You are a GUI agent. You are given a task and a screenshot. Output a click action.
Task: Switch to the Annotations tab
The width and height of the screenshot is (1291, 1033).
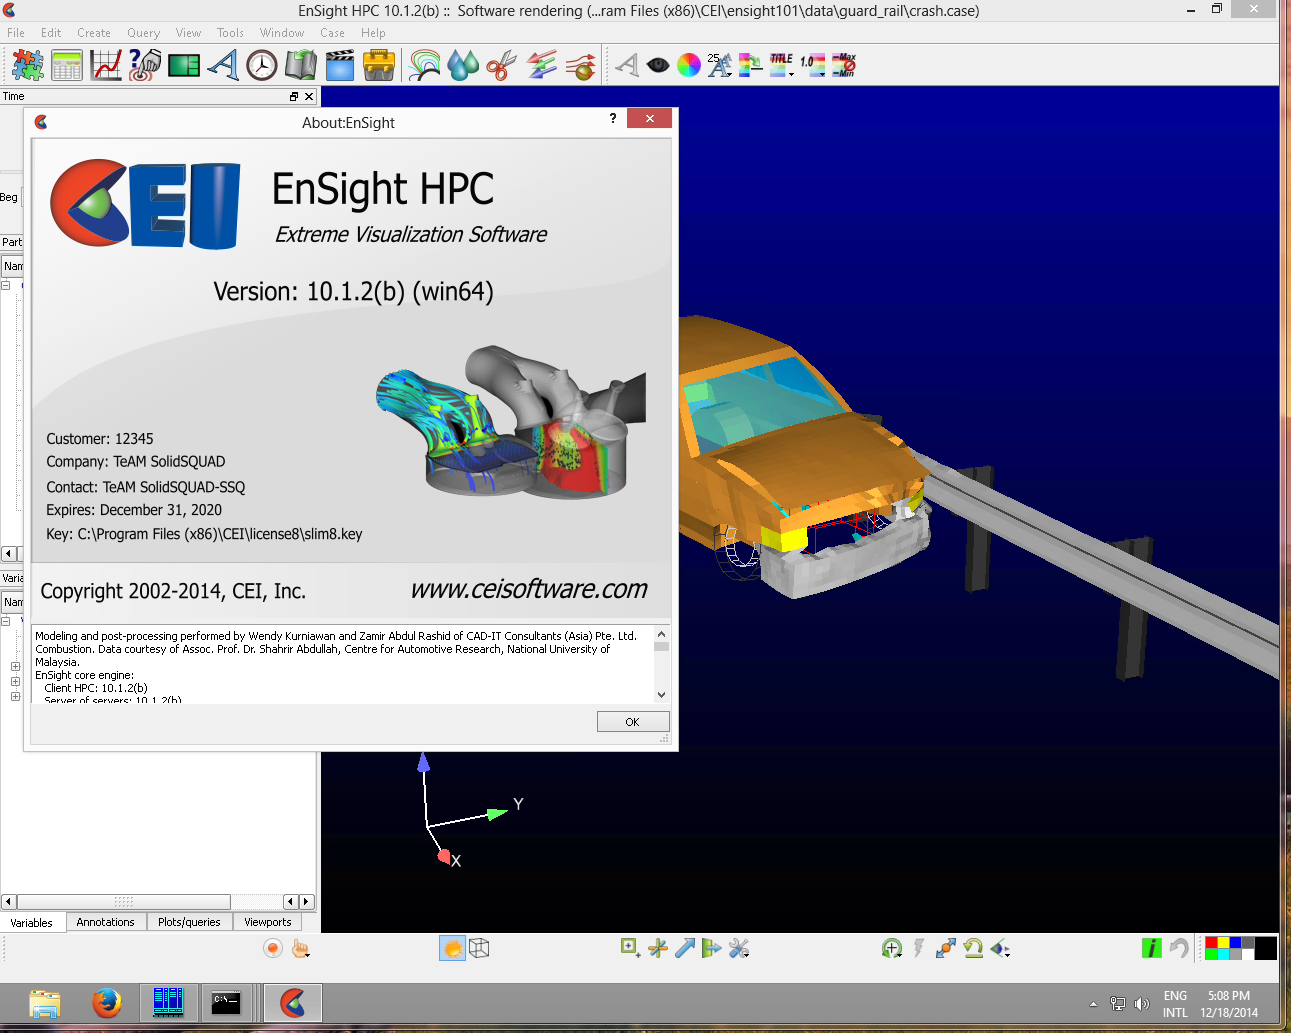pos(106,922)
